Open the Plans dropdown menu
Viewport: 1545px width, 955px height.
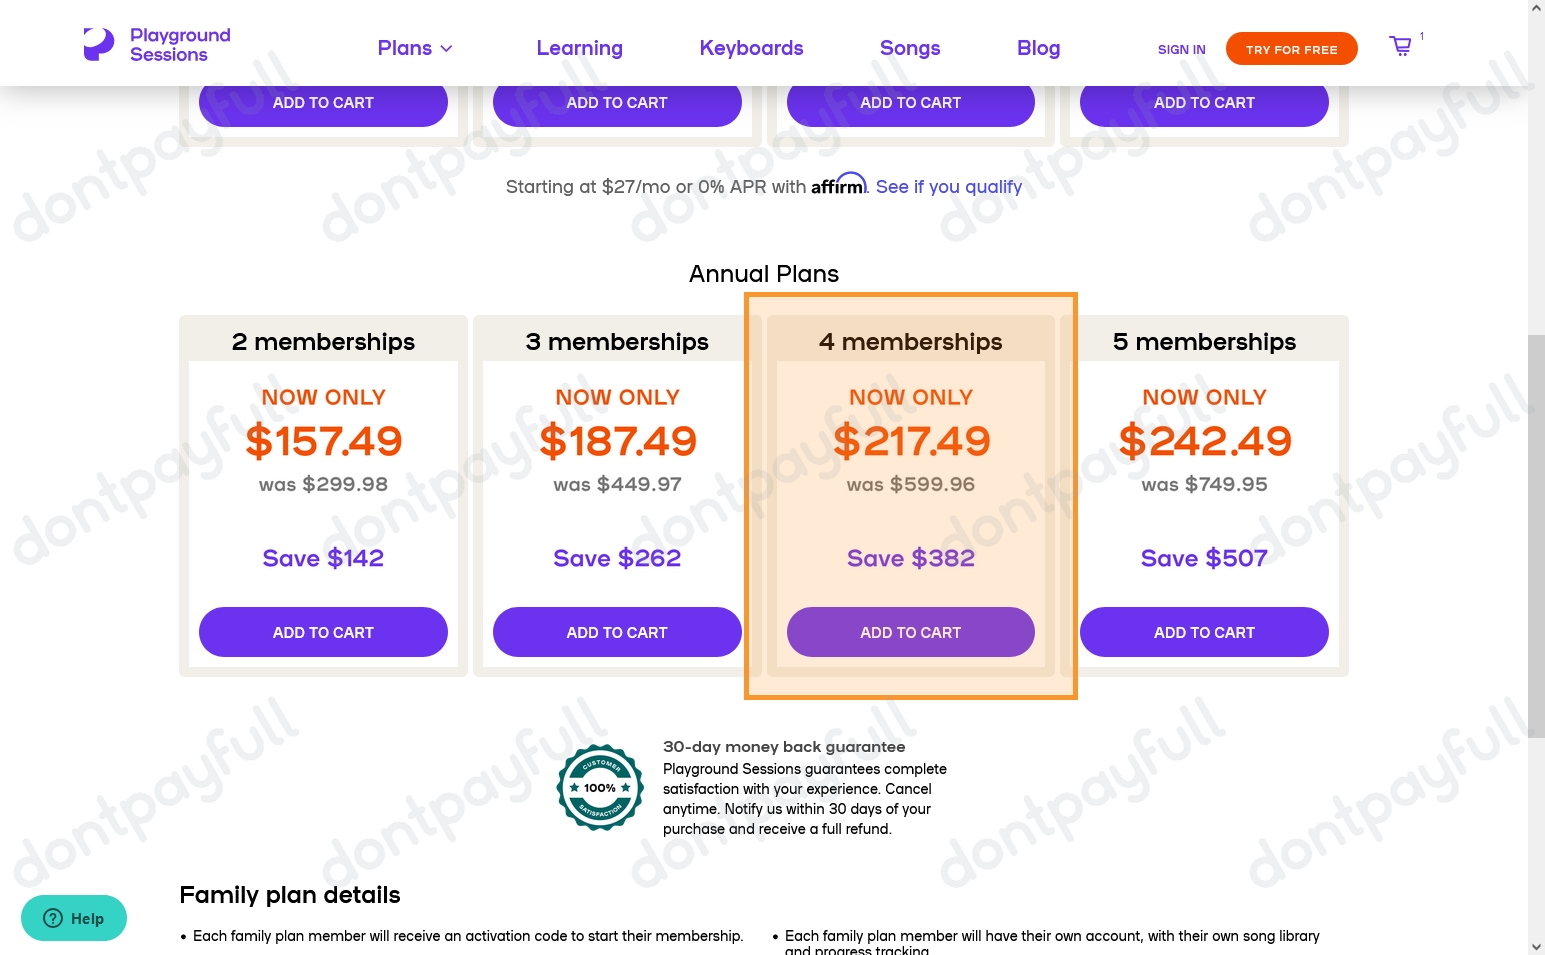(405, 48)
